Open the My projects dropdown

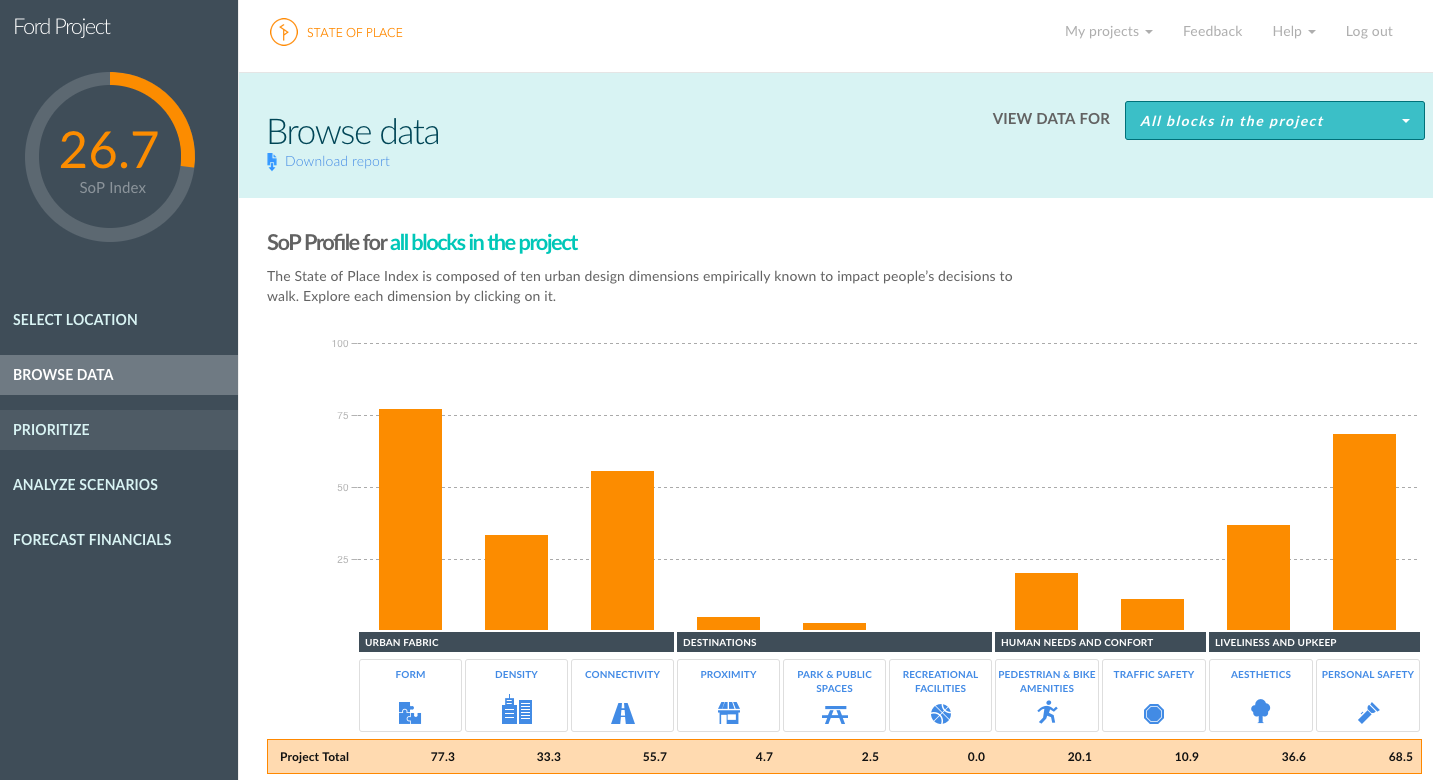(x=1108, y=32)
